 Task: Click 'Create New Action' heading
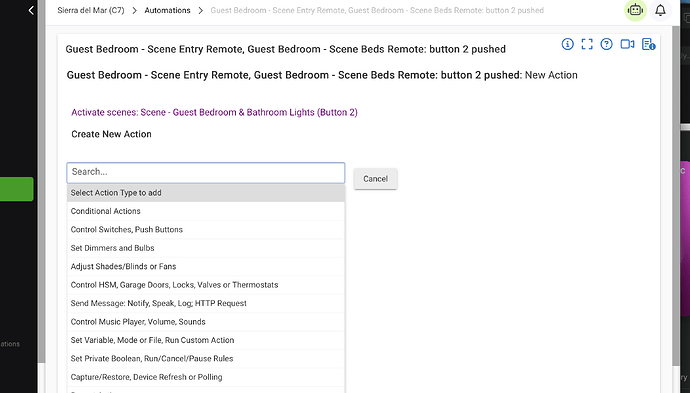coord(111,134)
